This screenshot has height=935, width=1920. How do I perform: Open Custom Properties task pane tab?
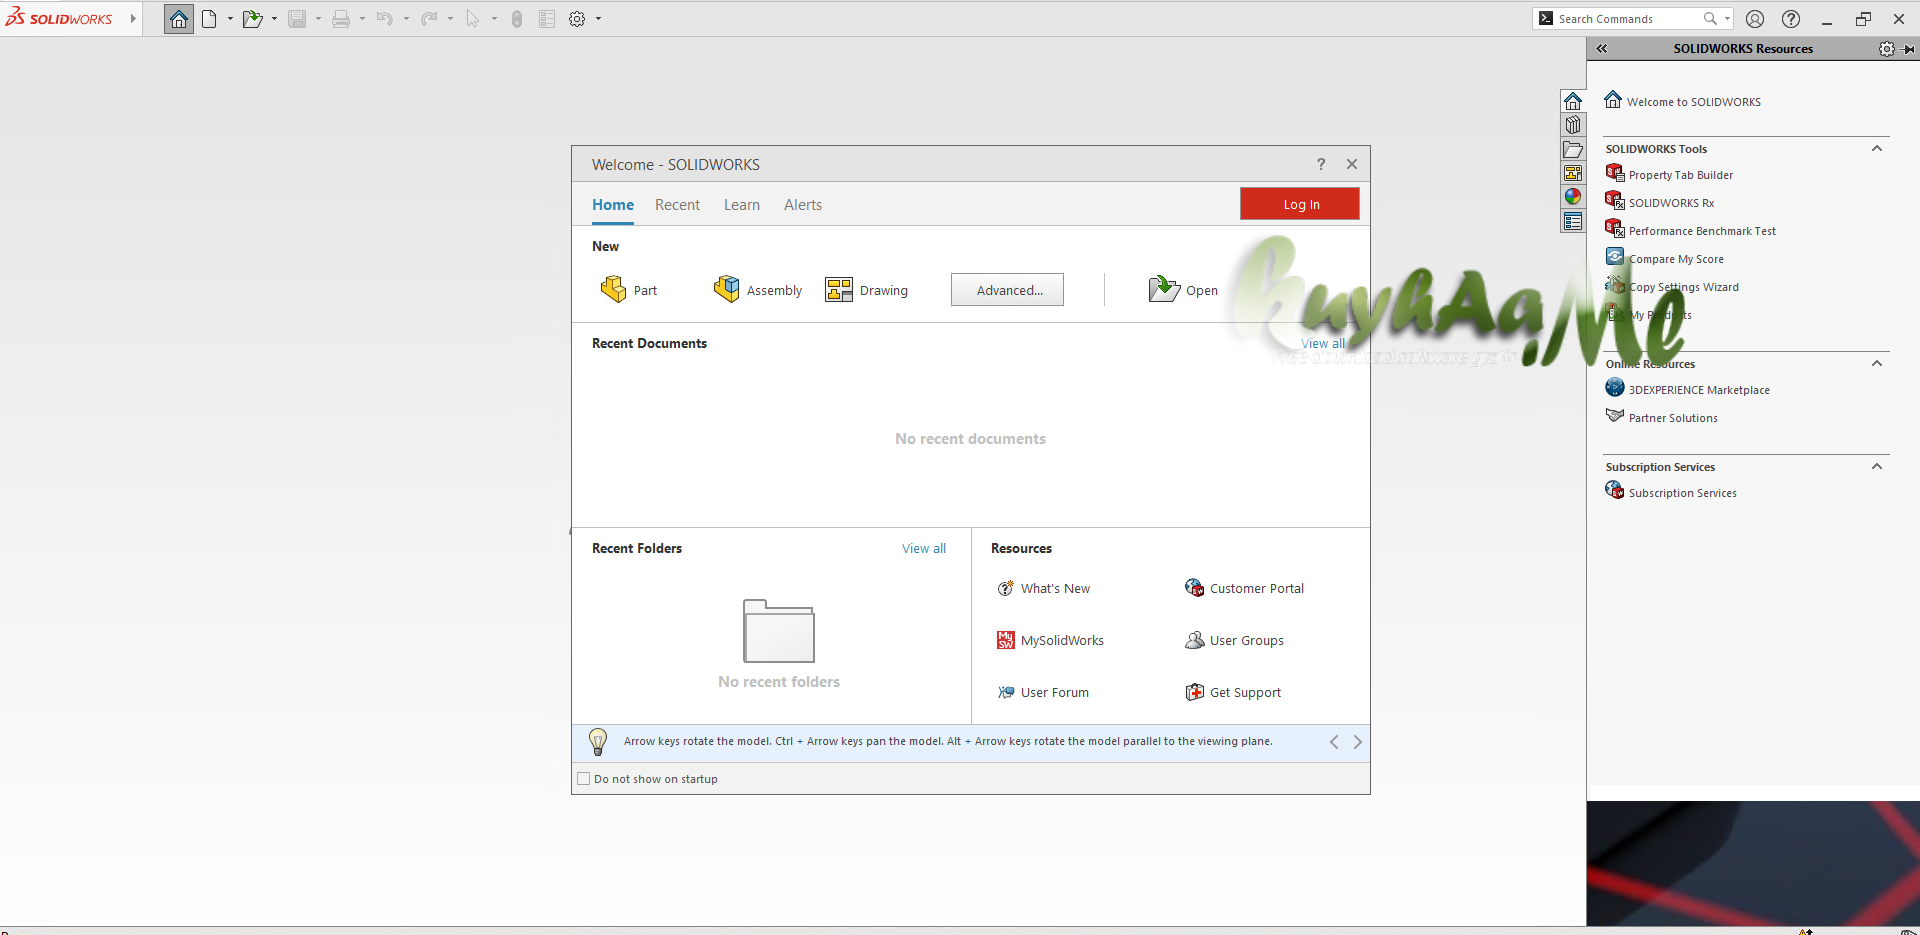click(x=1573, y=221)
